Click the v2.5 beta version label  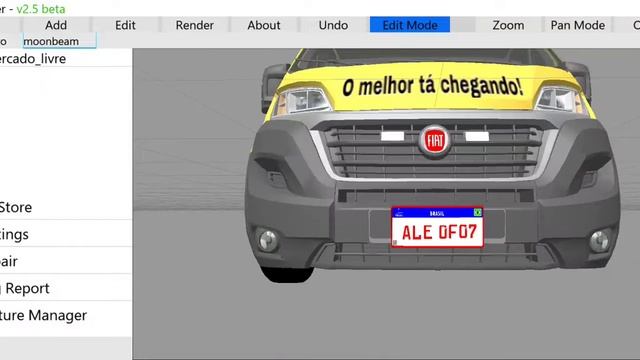click(x=40, y=9)
